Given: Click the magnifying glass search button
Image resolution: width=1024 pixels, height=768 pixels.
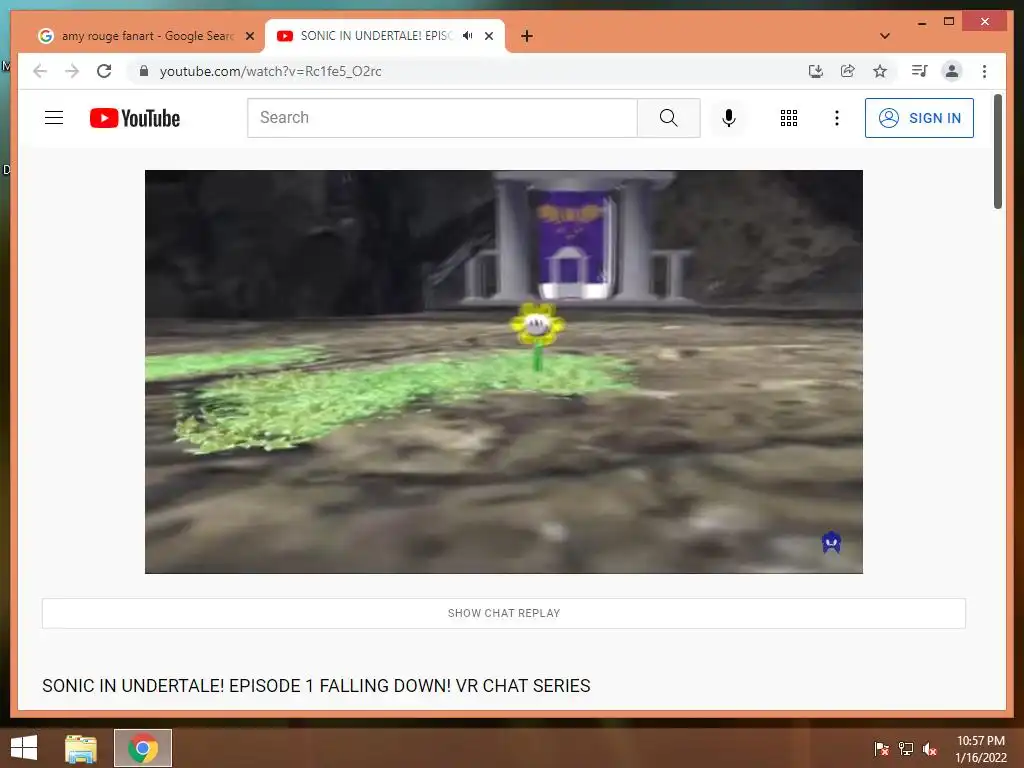Looking at the screenshot, I should tap(668, 118).
